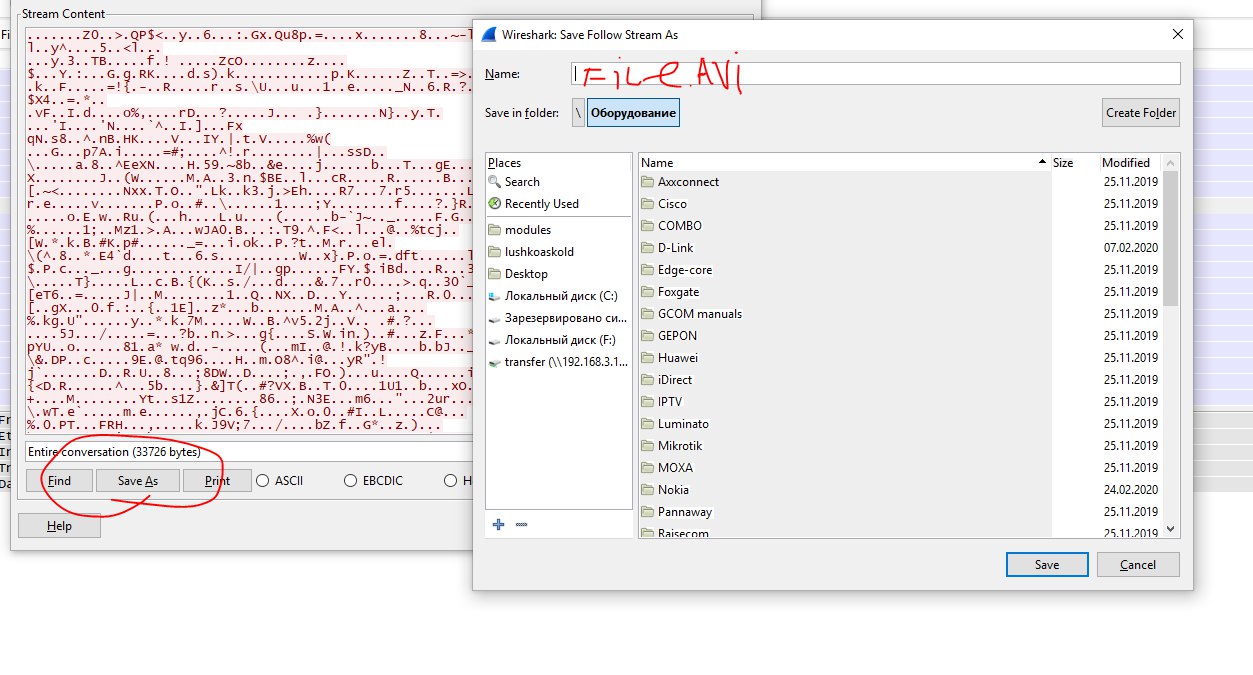Click the Edge-core folder icon
This screenshot has height=675, width=1253.
646,270
